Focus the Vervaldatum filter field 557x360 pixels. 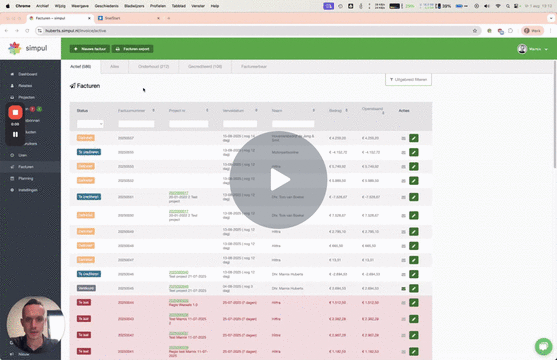click(240, 124)
